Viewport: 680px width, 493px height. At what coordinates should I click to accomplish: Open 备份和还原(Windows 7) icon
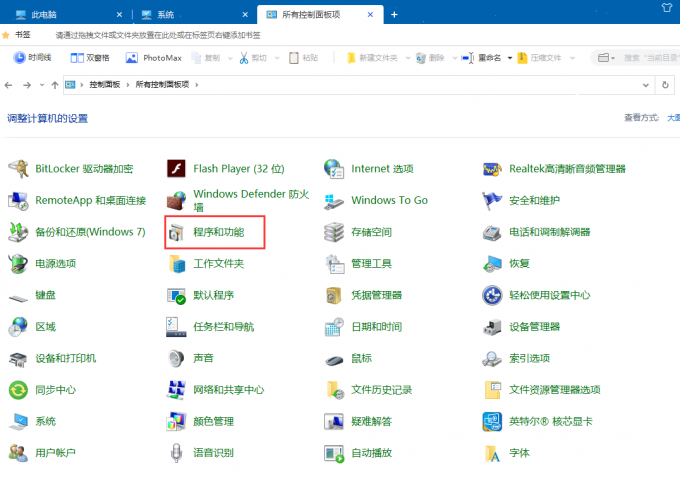pos(18,232)
